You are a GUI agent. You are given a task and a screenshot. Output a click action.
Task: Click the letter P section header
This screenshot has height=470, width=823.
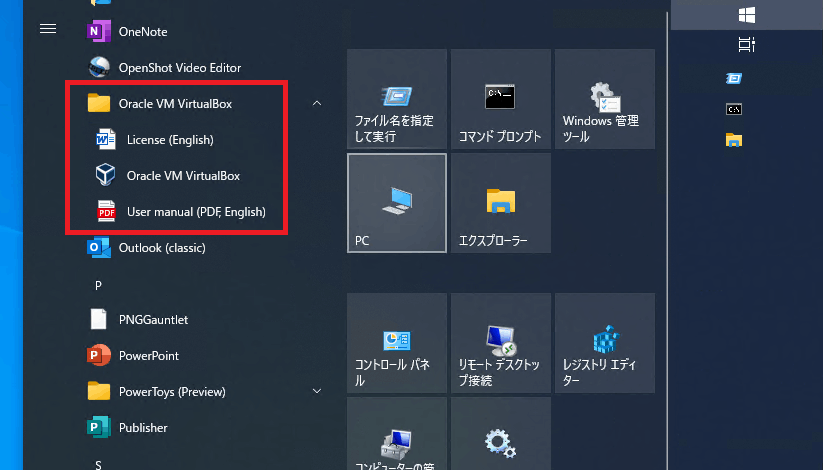[x=98, y=286]
